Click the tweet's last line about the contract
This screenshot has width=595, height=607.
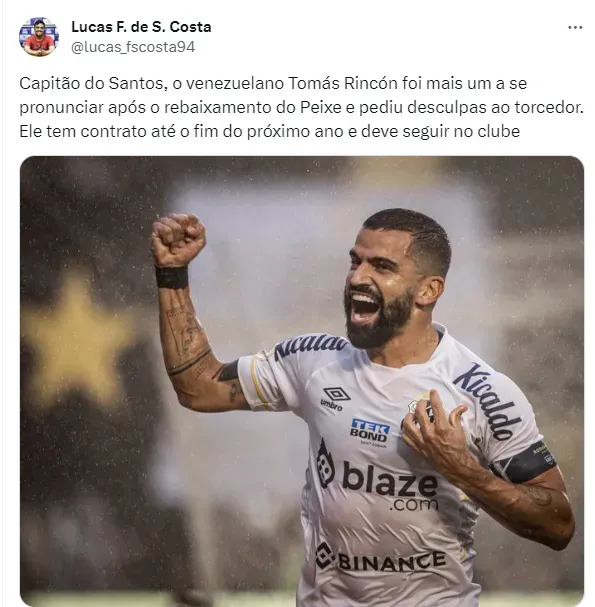tap(269, 131)
